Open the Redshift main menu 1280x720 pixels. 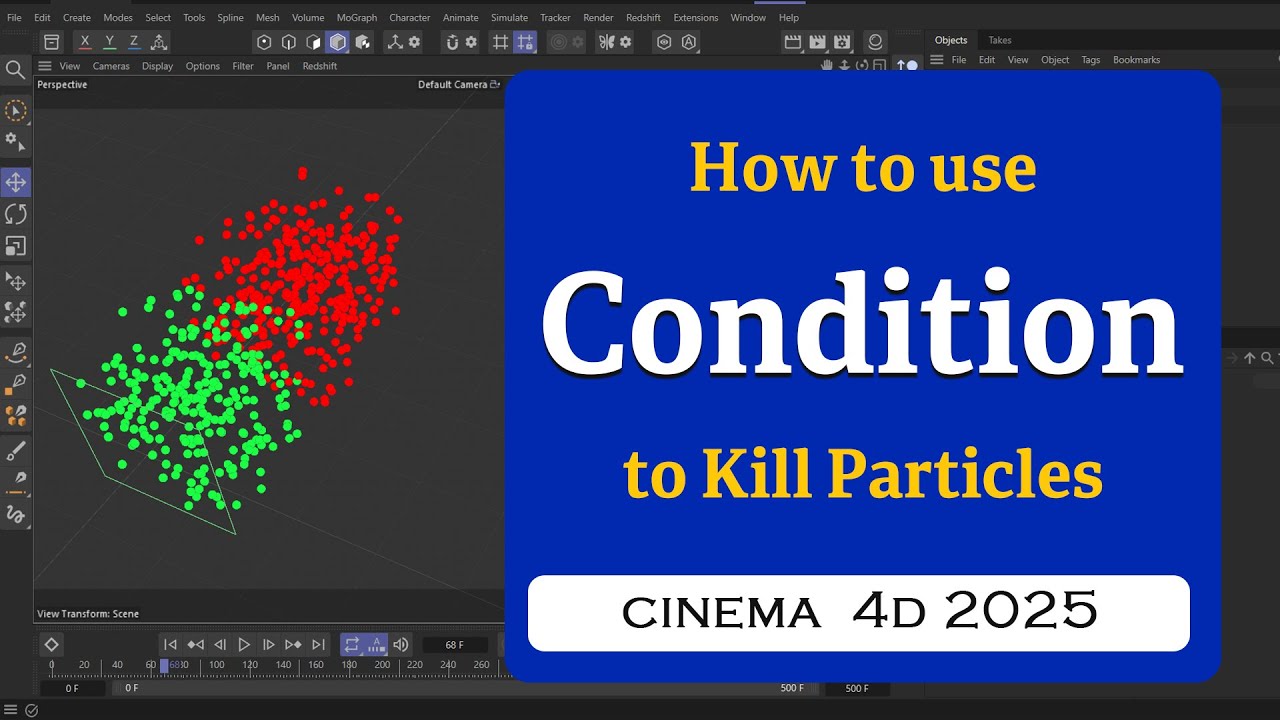[x=643, y=18]
